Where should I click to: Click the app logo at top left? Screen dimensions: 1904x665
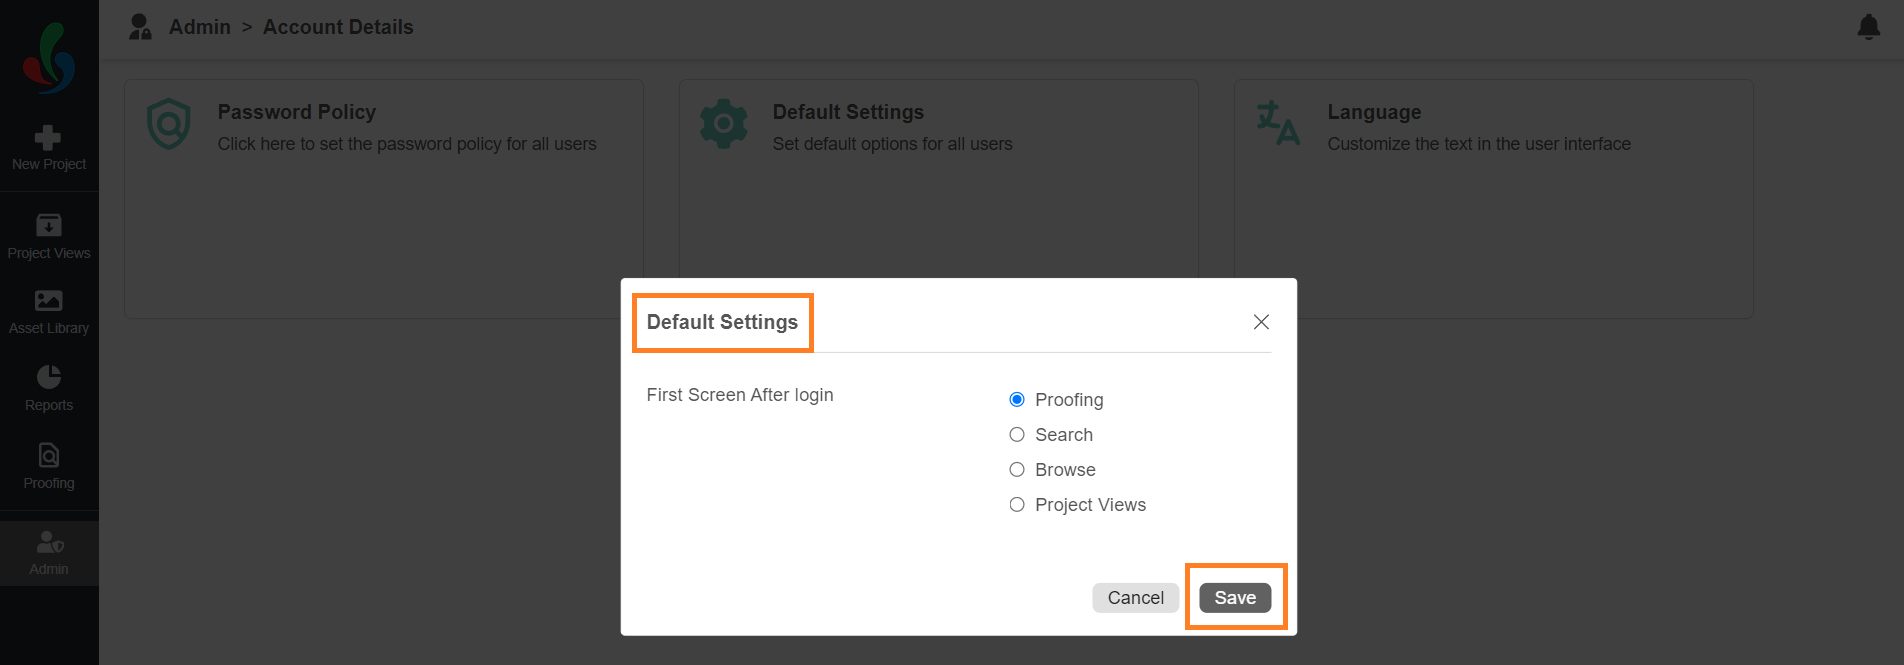tap(49, 58)
